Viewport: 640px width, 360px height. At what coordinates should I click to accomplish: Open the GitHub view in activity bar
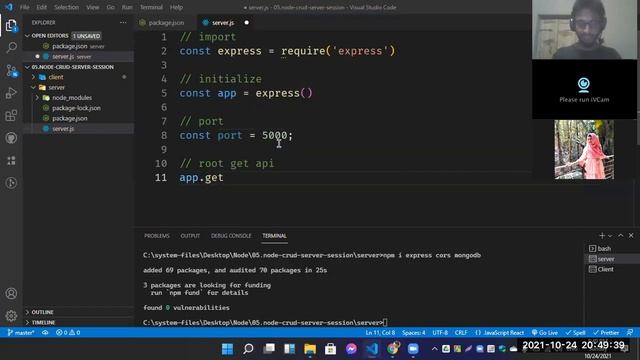tap(11, 138)
